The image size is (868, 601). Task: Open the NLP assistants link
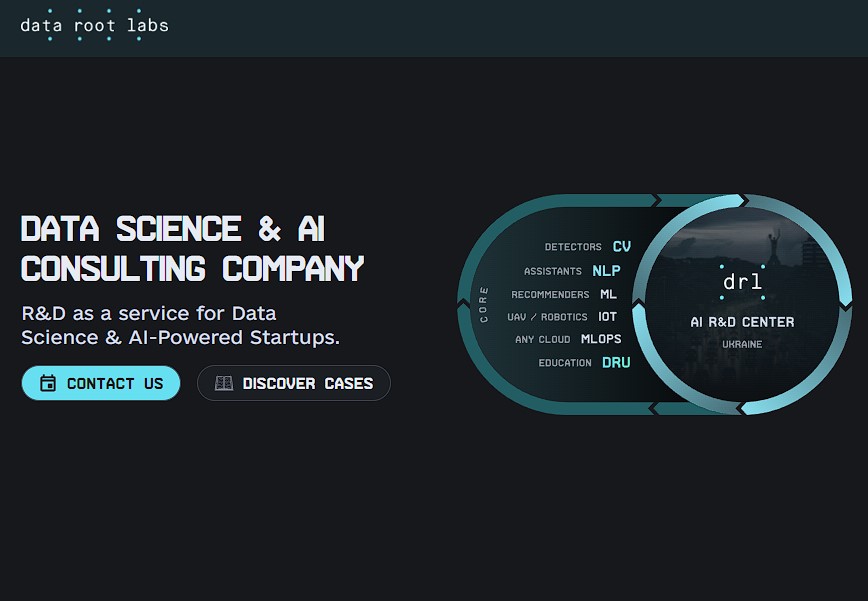571,270
